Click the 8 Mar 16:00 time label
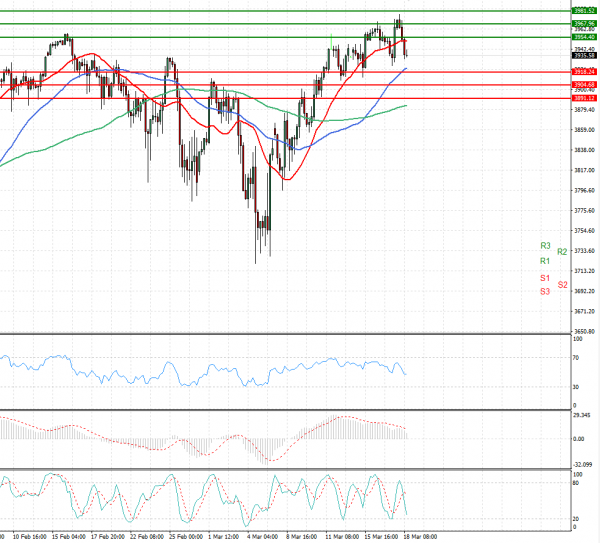Screen dimensions: 600x543 coord(302,537)
